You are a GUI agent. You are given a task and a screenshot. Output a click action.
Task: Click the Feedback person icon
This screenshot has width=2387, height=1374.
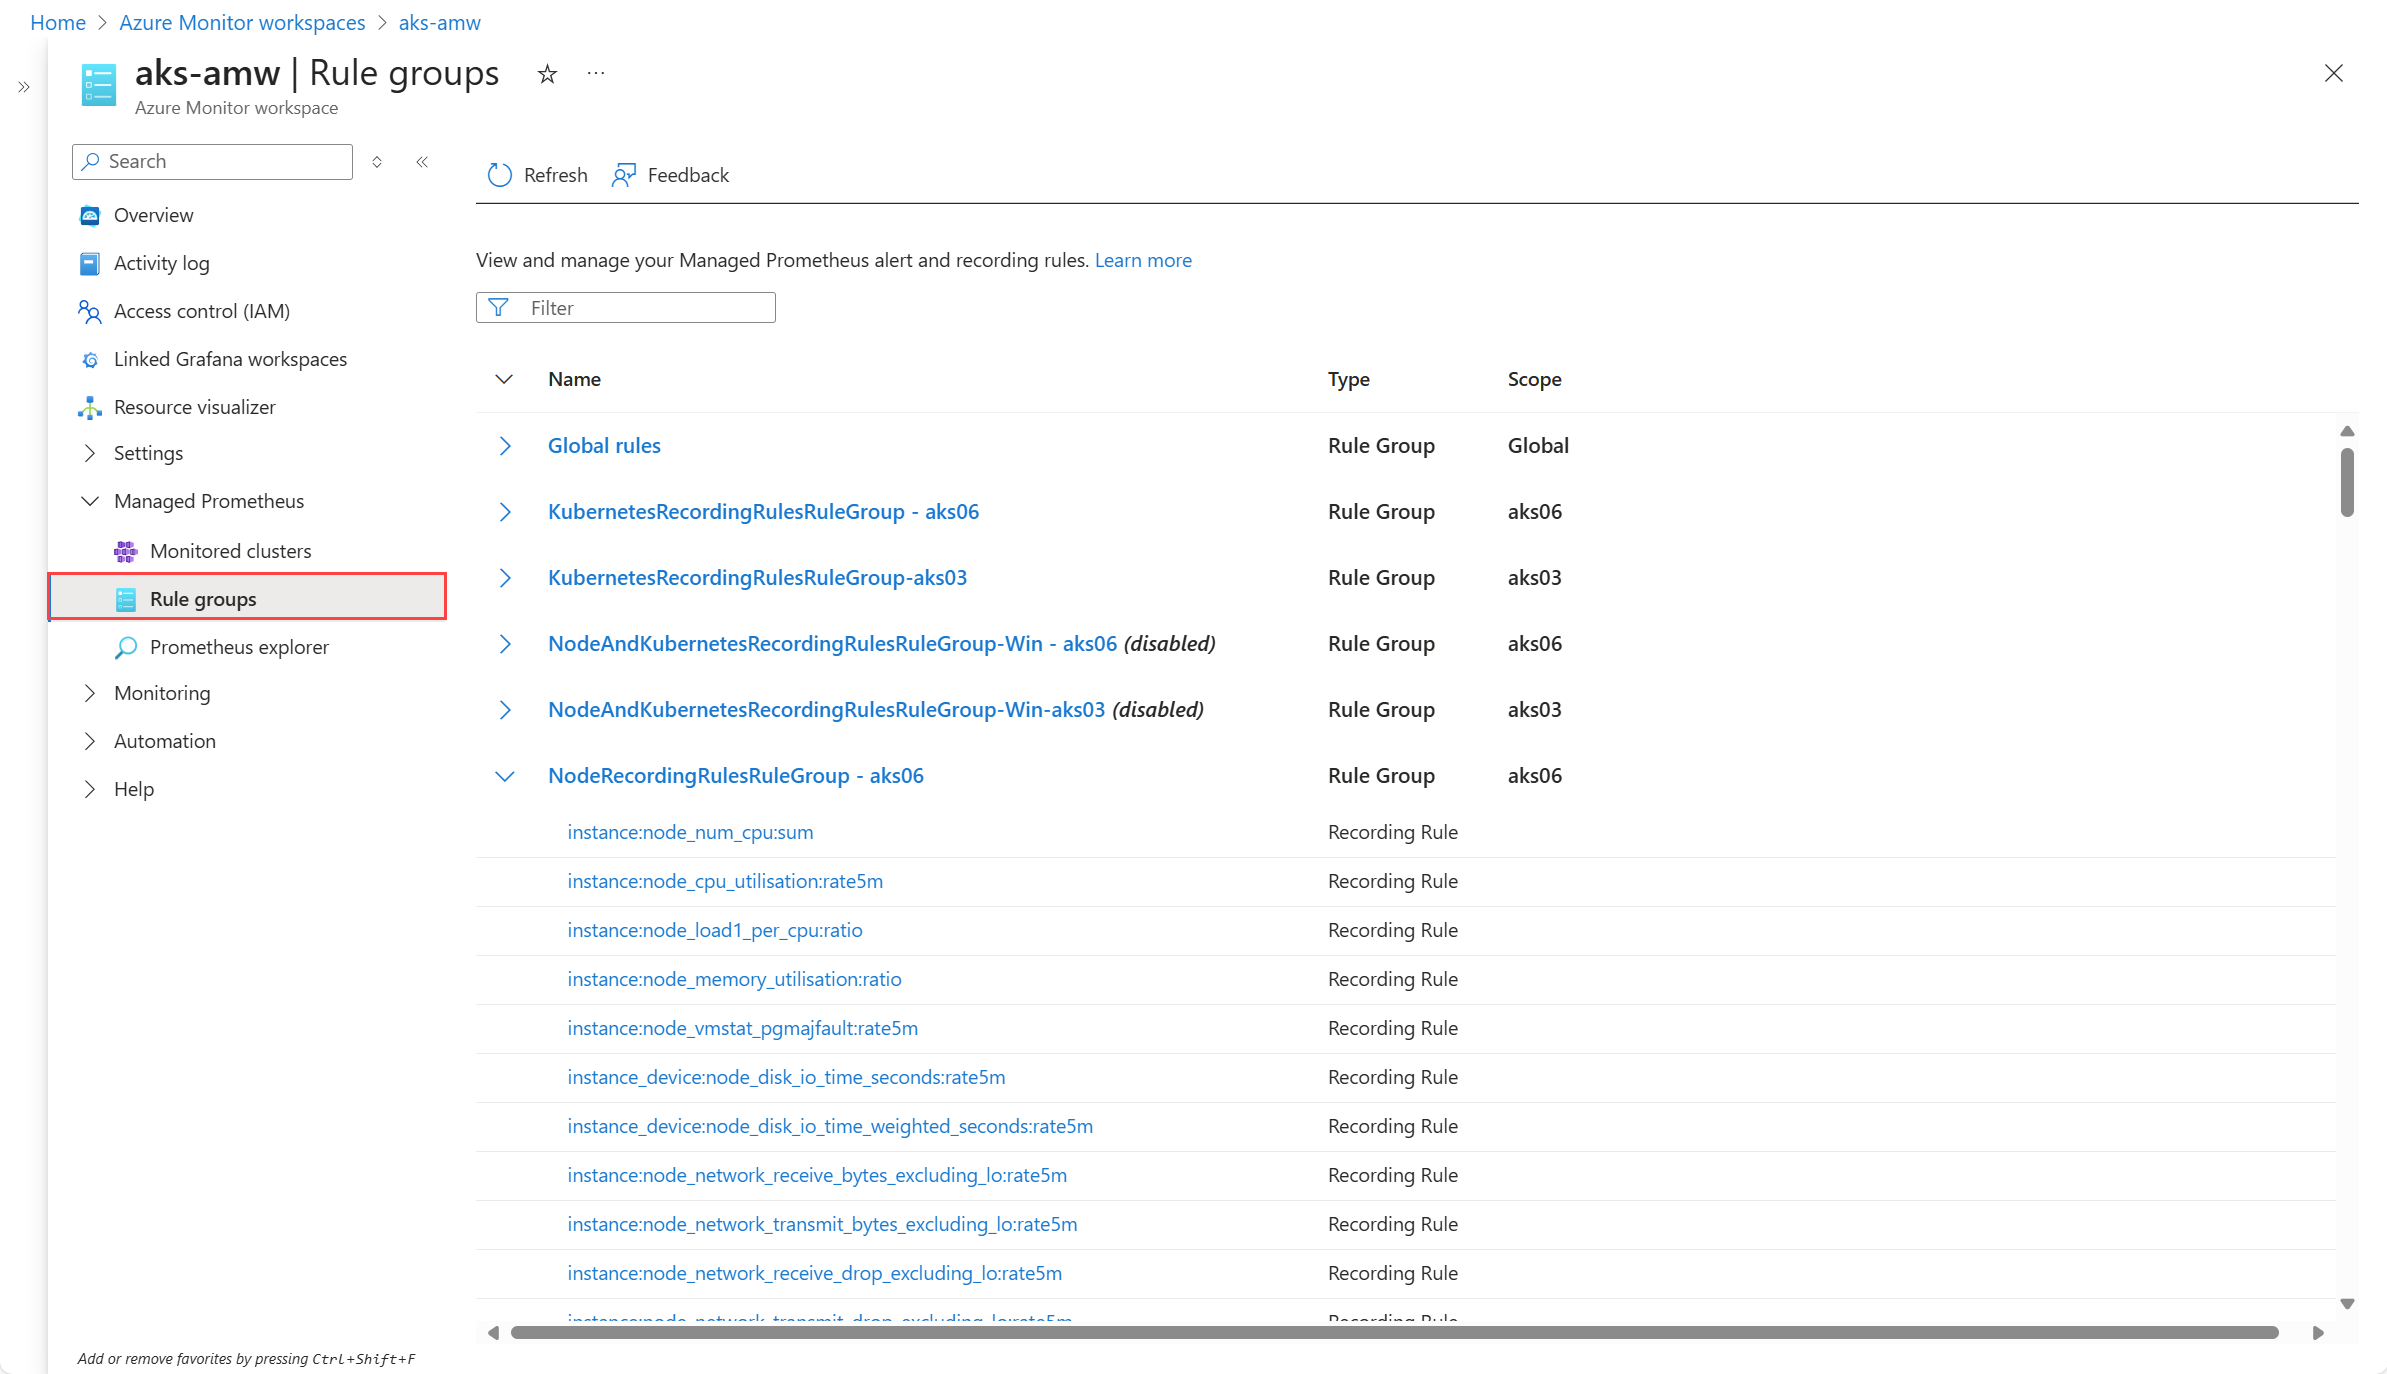(624, 175)
